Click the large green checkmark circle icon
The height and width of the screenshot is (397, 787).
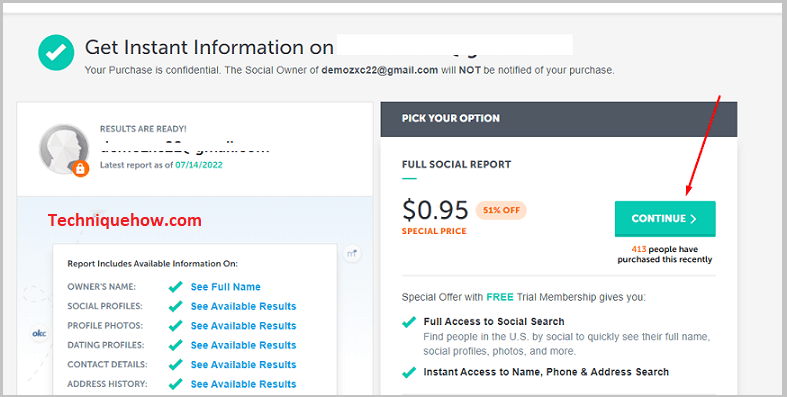(56, 52)
